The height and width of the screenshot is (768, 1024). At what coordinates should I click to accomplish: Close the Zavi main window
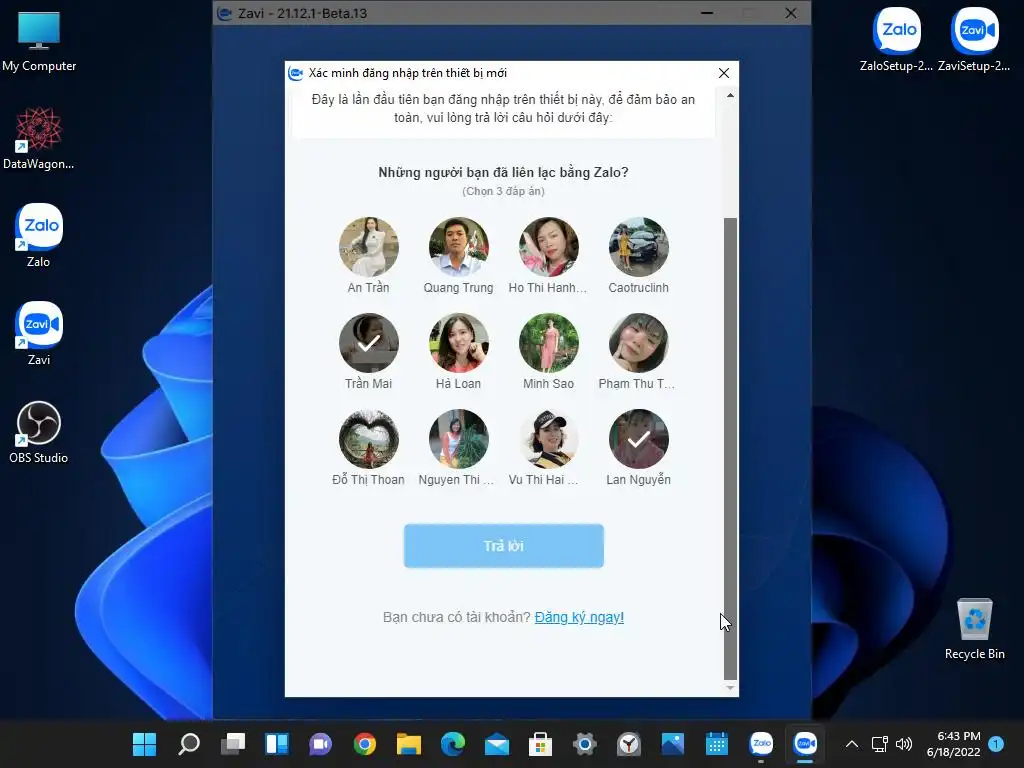[791, 13]
